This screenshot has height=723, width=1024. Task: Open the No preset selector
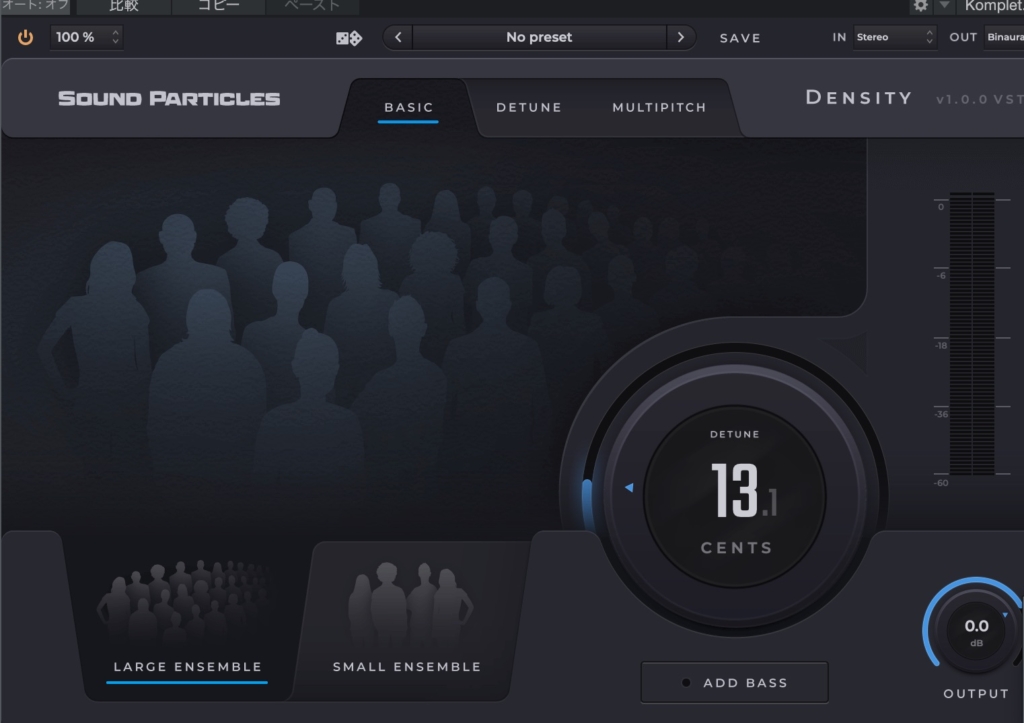[x=539, y=38]
